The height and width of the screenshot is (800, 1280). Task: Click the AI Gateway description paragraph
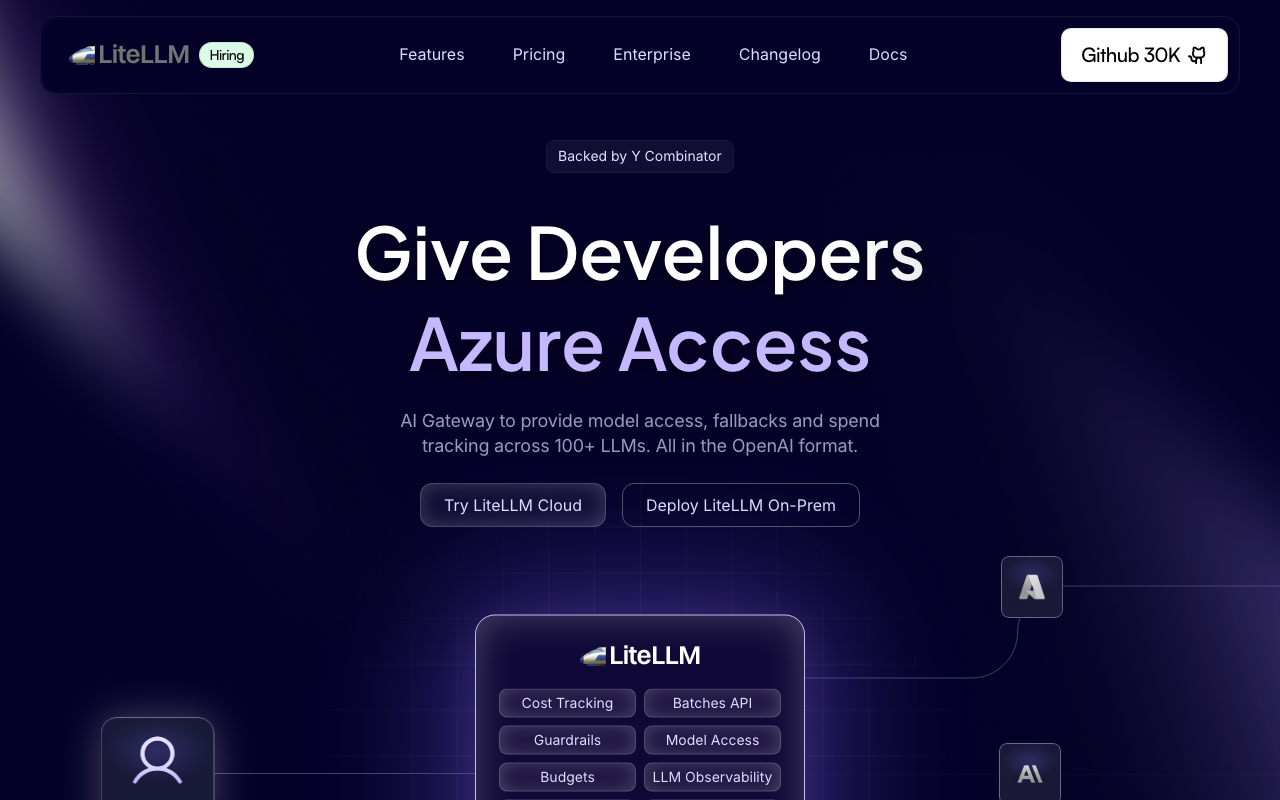coord(640,433)
